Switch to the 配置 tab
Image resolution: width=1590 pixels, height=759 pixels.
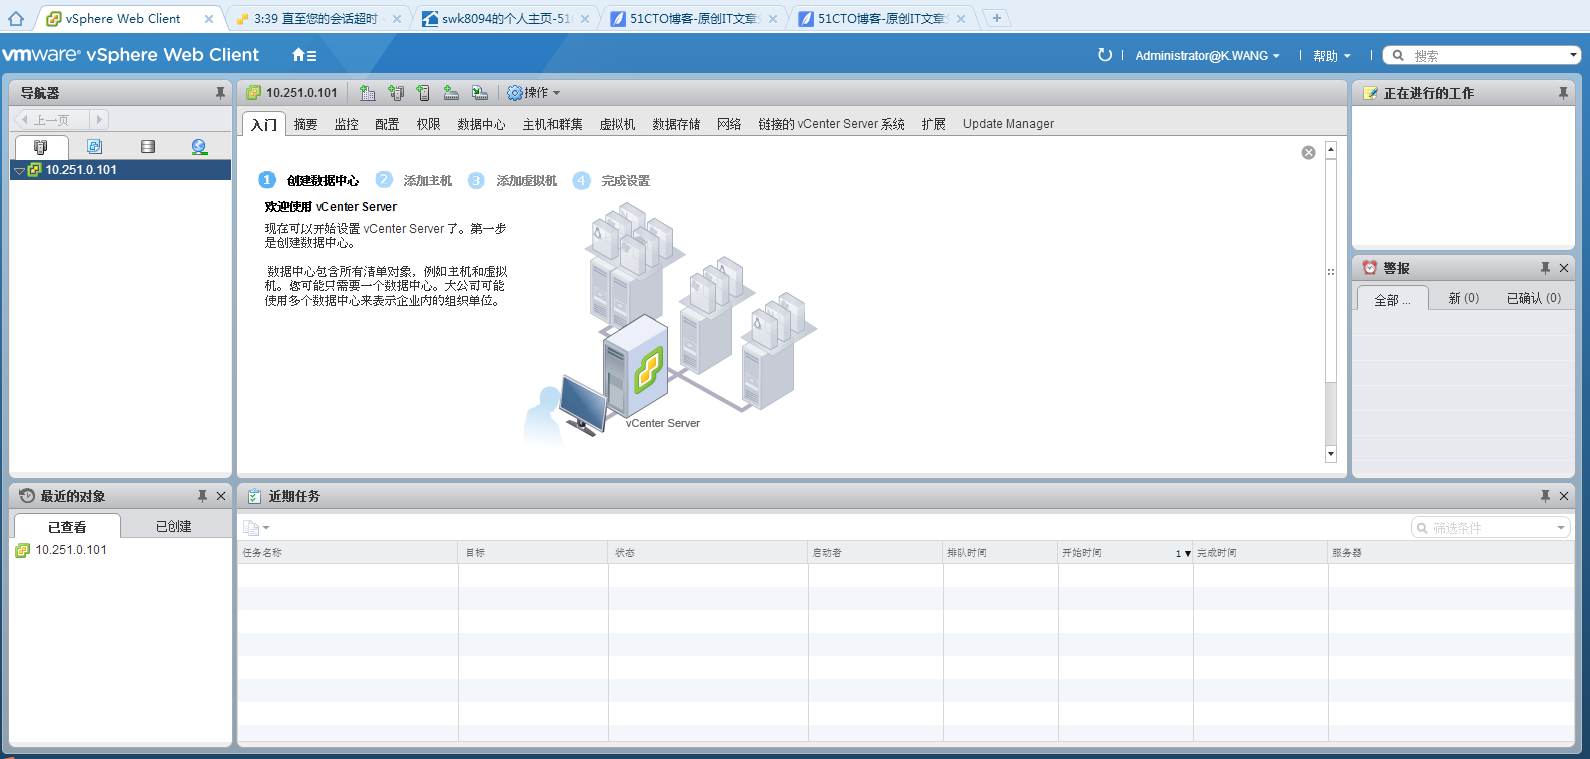[387, 124]
